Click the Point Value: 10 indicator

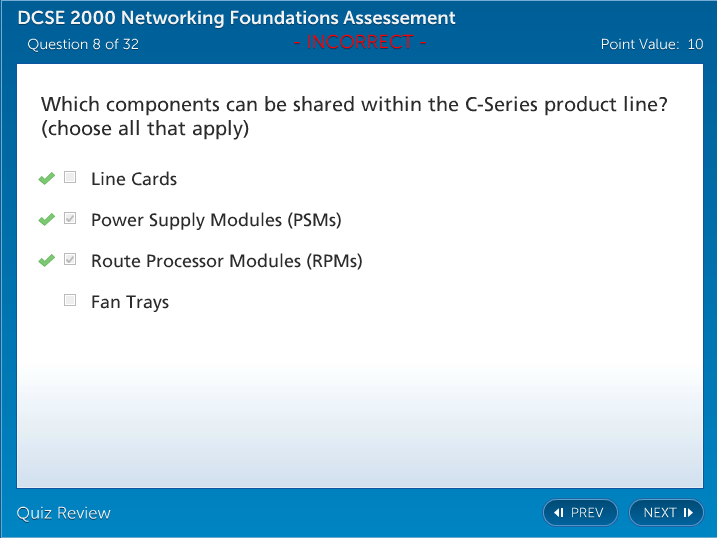(x=651, y=44)
